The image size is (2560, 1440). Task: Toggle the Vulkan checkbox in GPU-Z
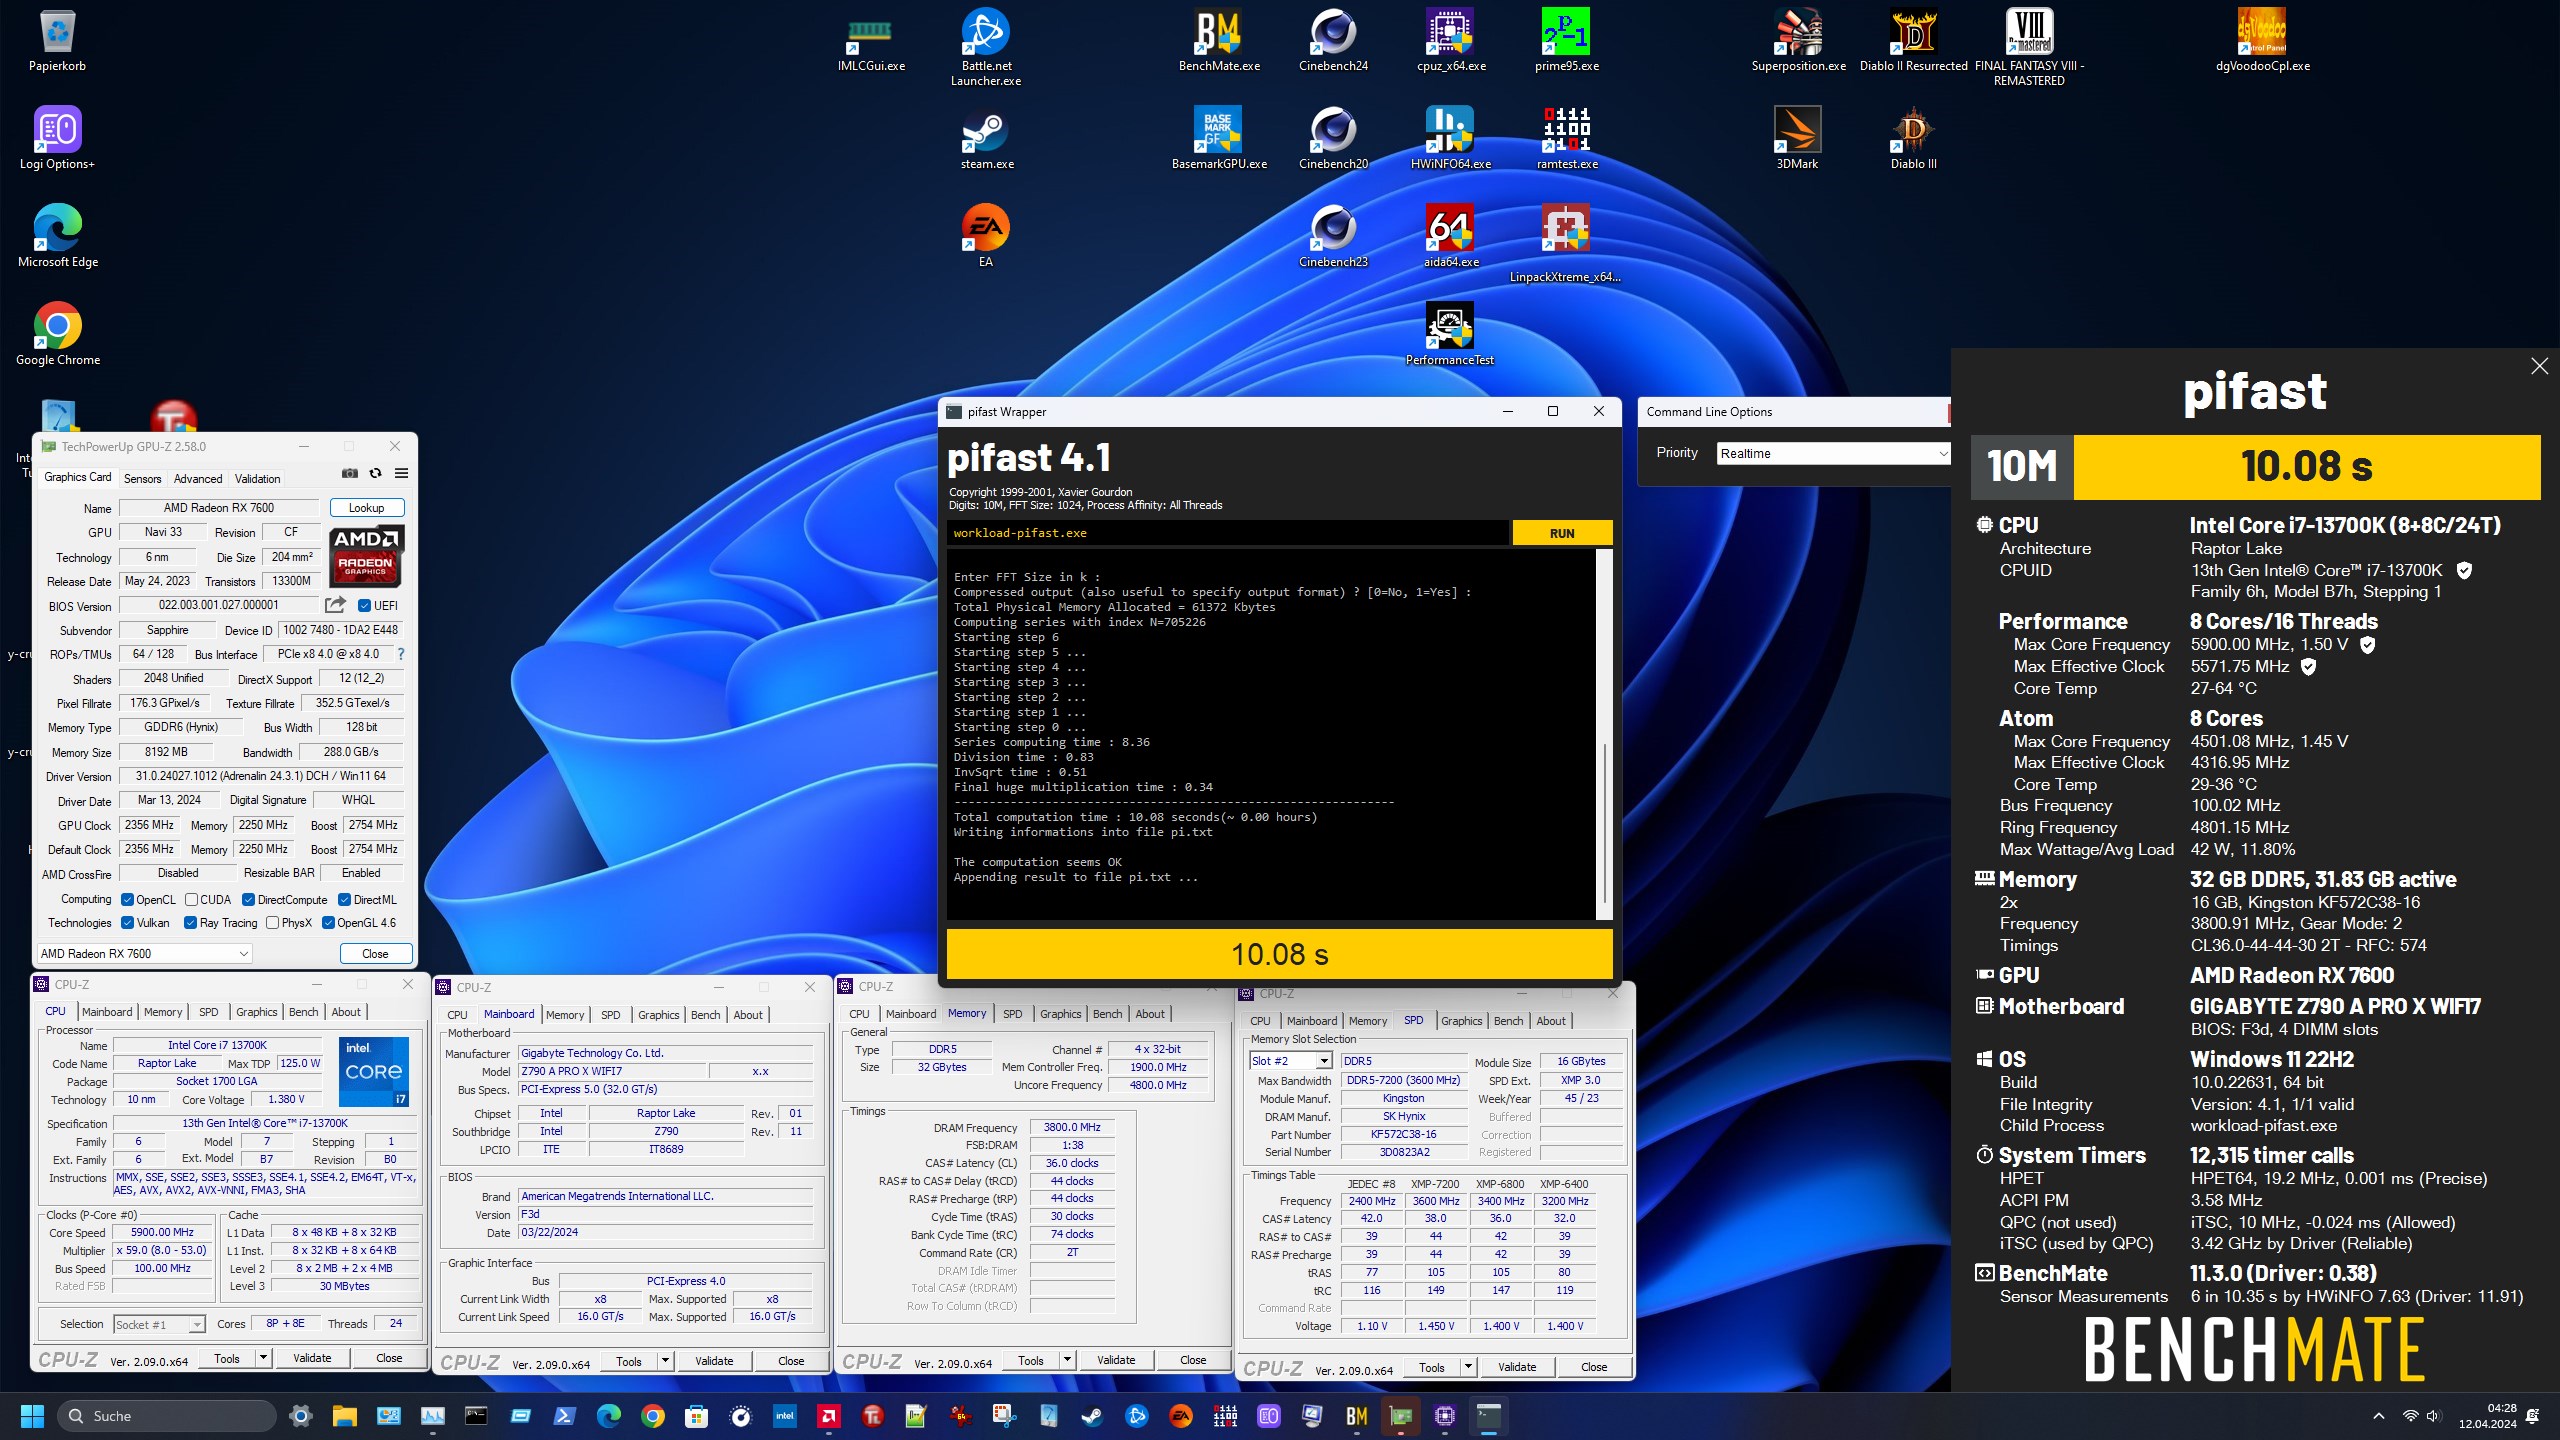coord(127,922)
